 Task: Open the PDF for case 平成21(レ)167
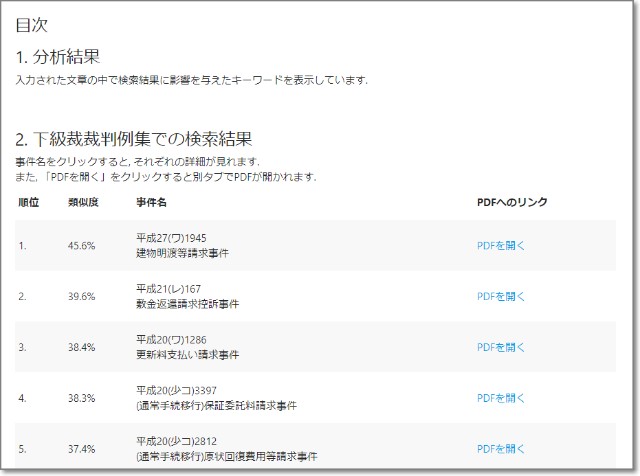click(500, 296)
